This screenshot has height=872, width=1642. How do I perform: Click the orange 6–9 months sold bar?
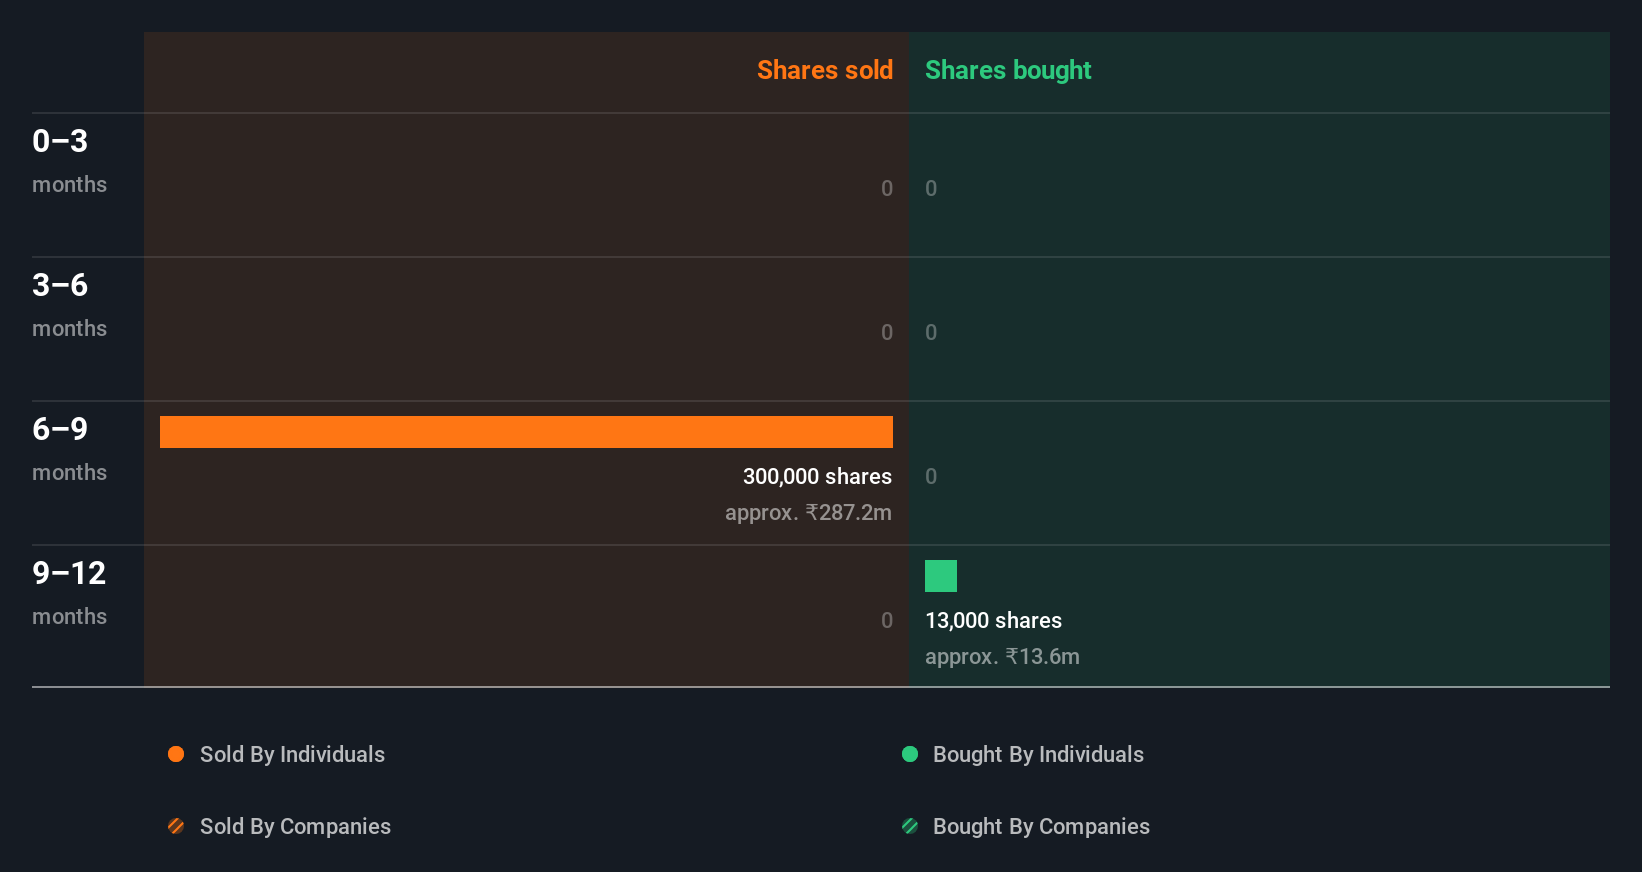pos(526,432)
